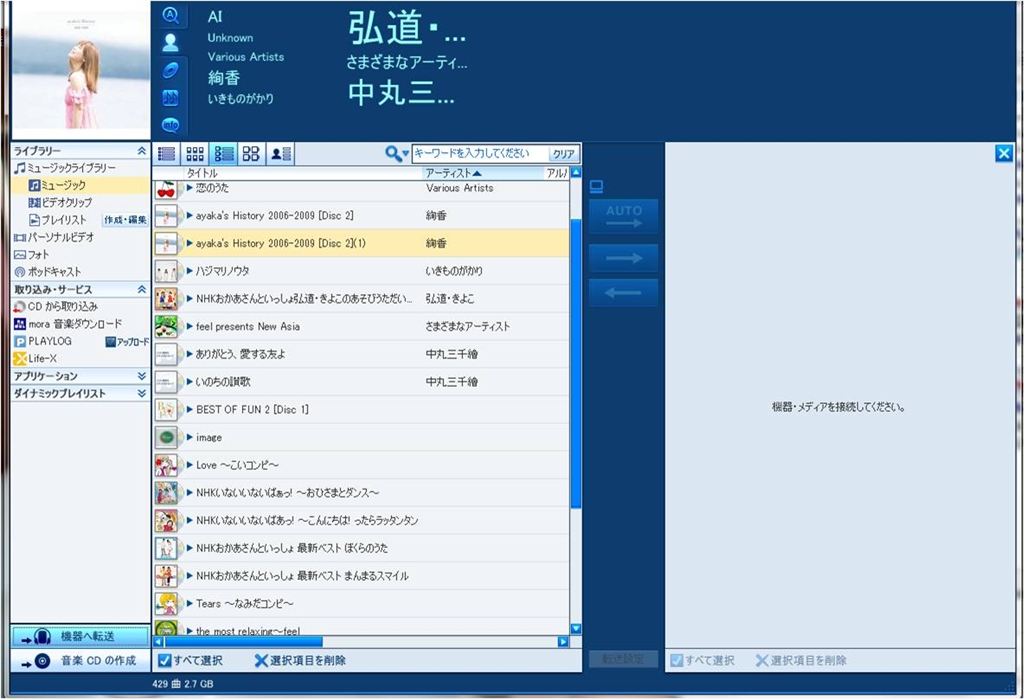Viewport: 1024px width, 699px height.
Task: Open the フォト library
Action: pos(31,255)
